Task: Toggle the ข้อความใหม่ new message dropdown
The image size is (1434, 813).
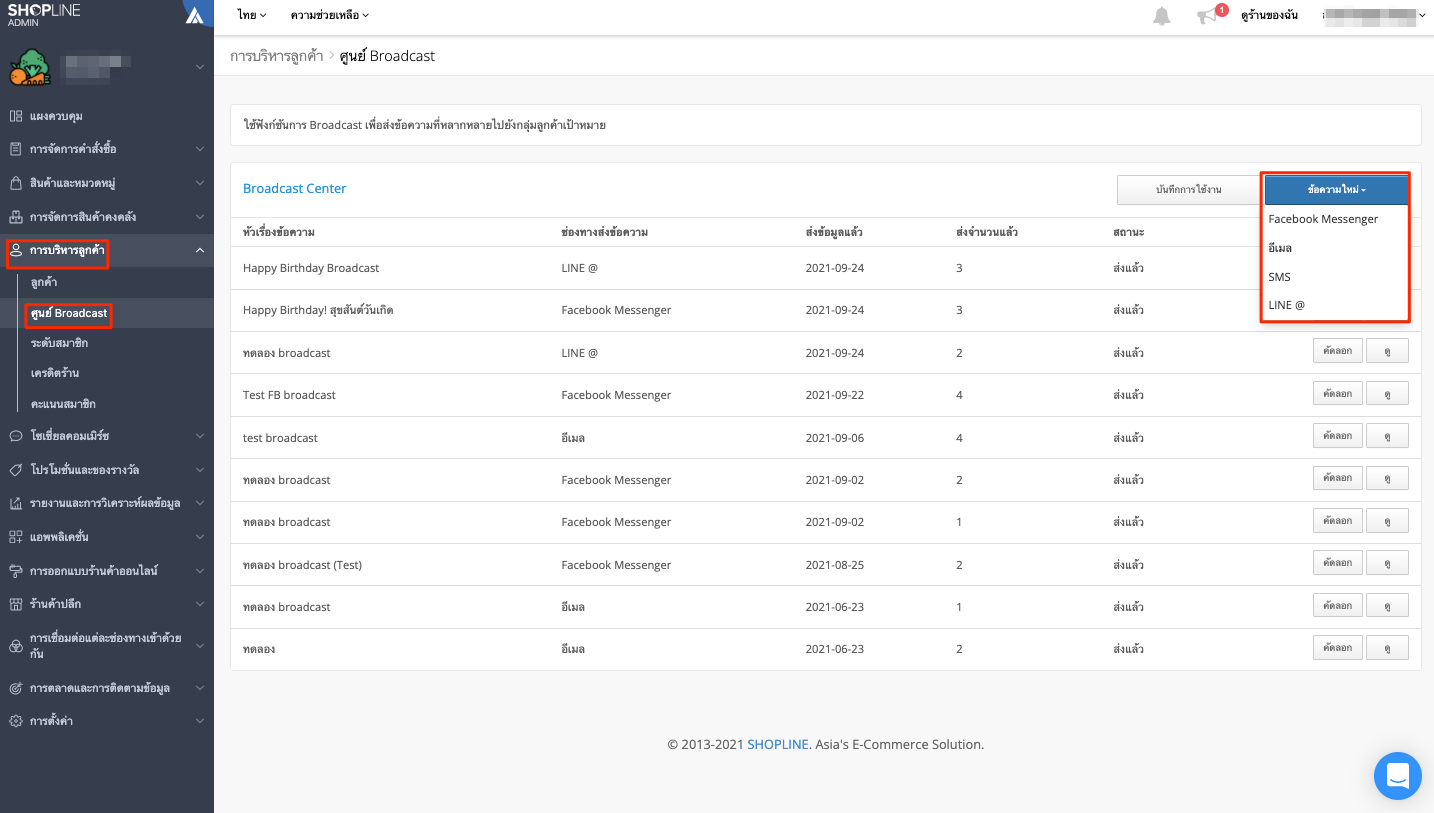Action: coord(1336,189)
